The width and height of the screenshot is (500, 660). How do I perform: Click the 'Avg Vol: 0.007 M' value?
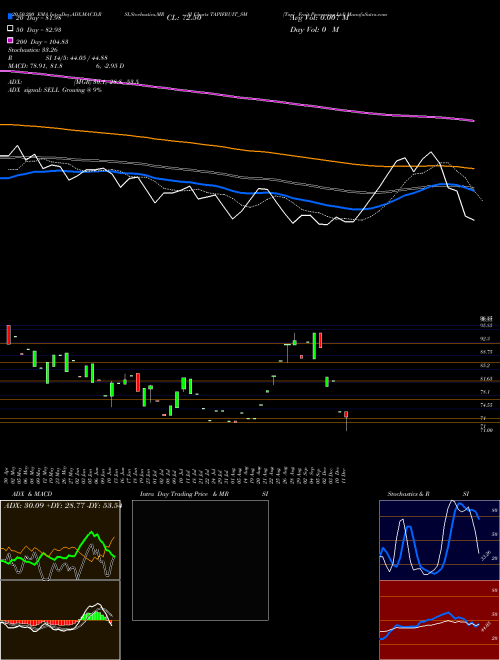(x=319, y=18)
